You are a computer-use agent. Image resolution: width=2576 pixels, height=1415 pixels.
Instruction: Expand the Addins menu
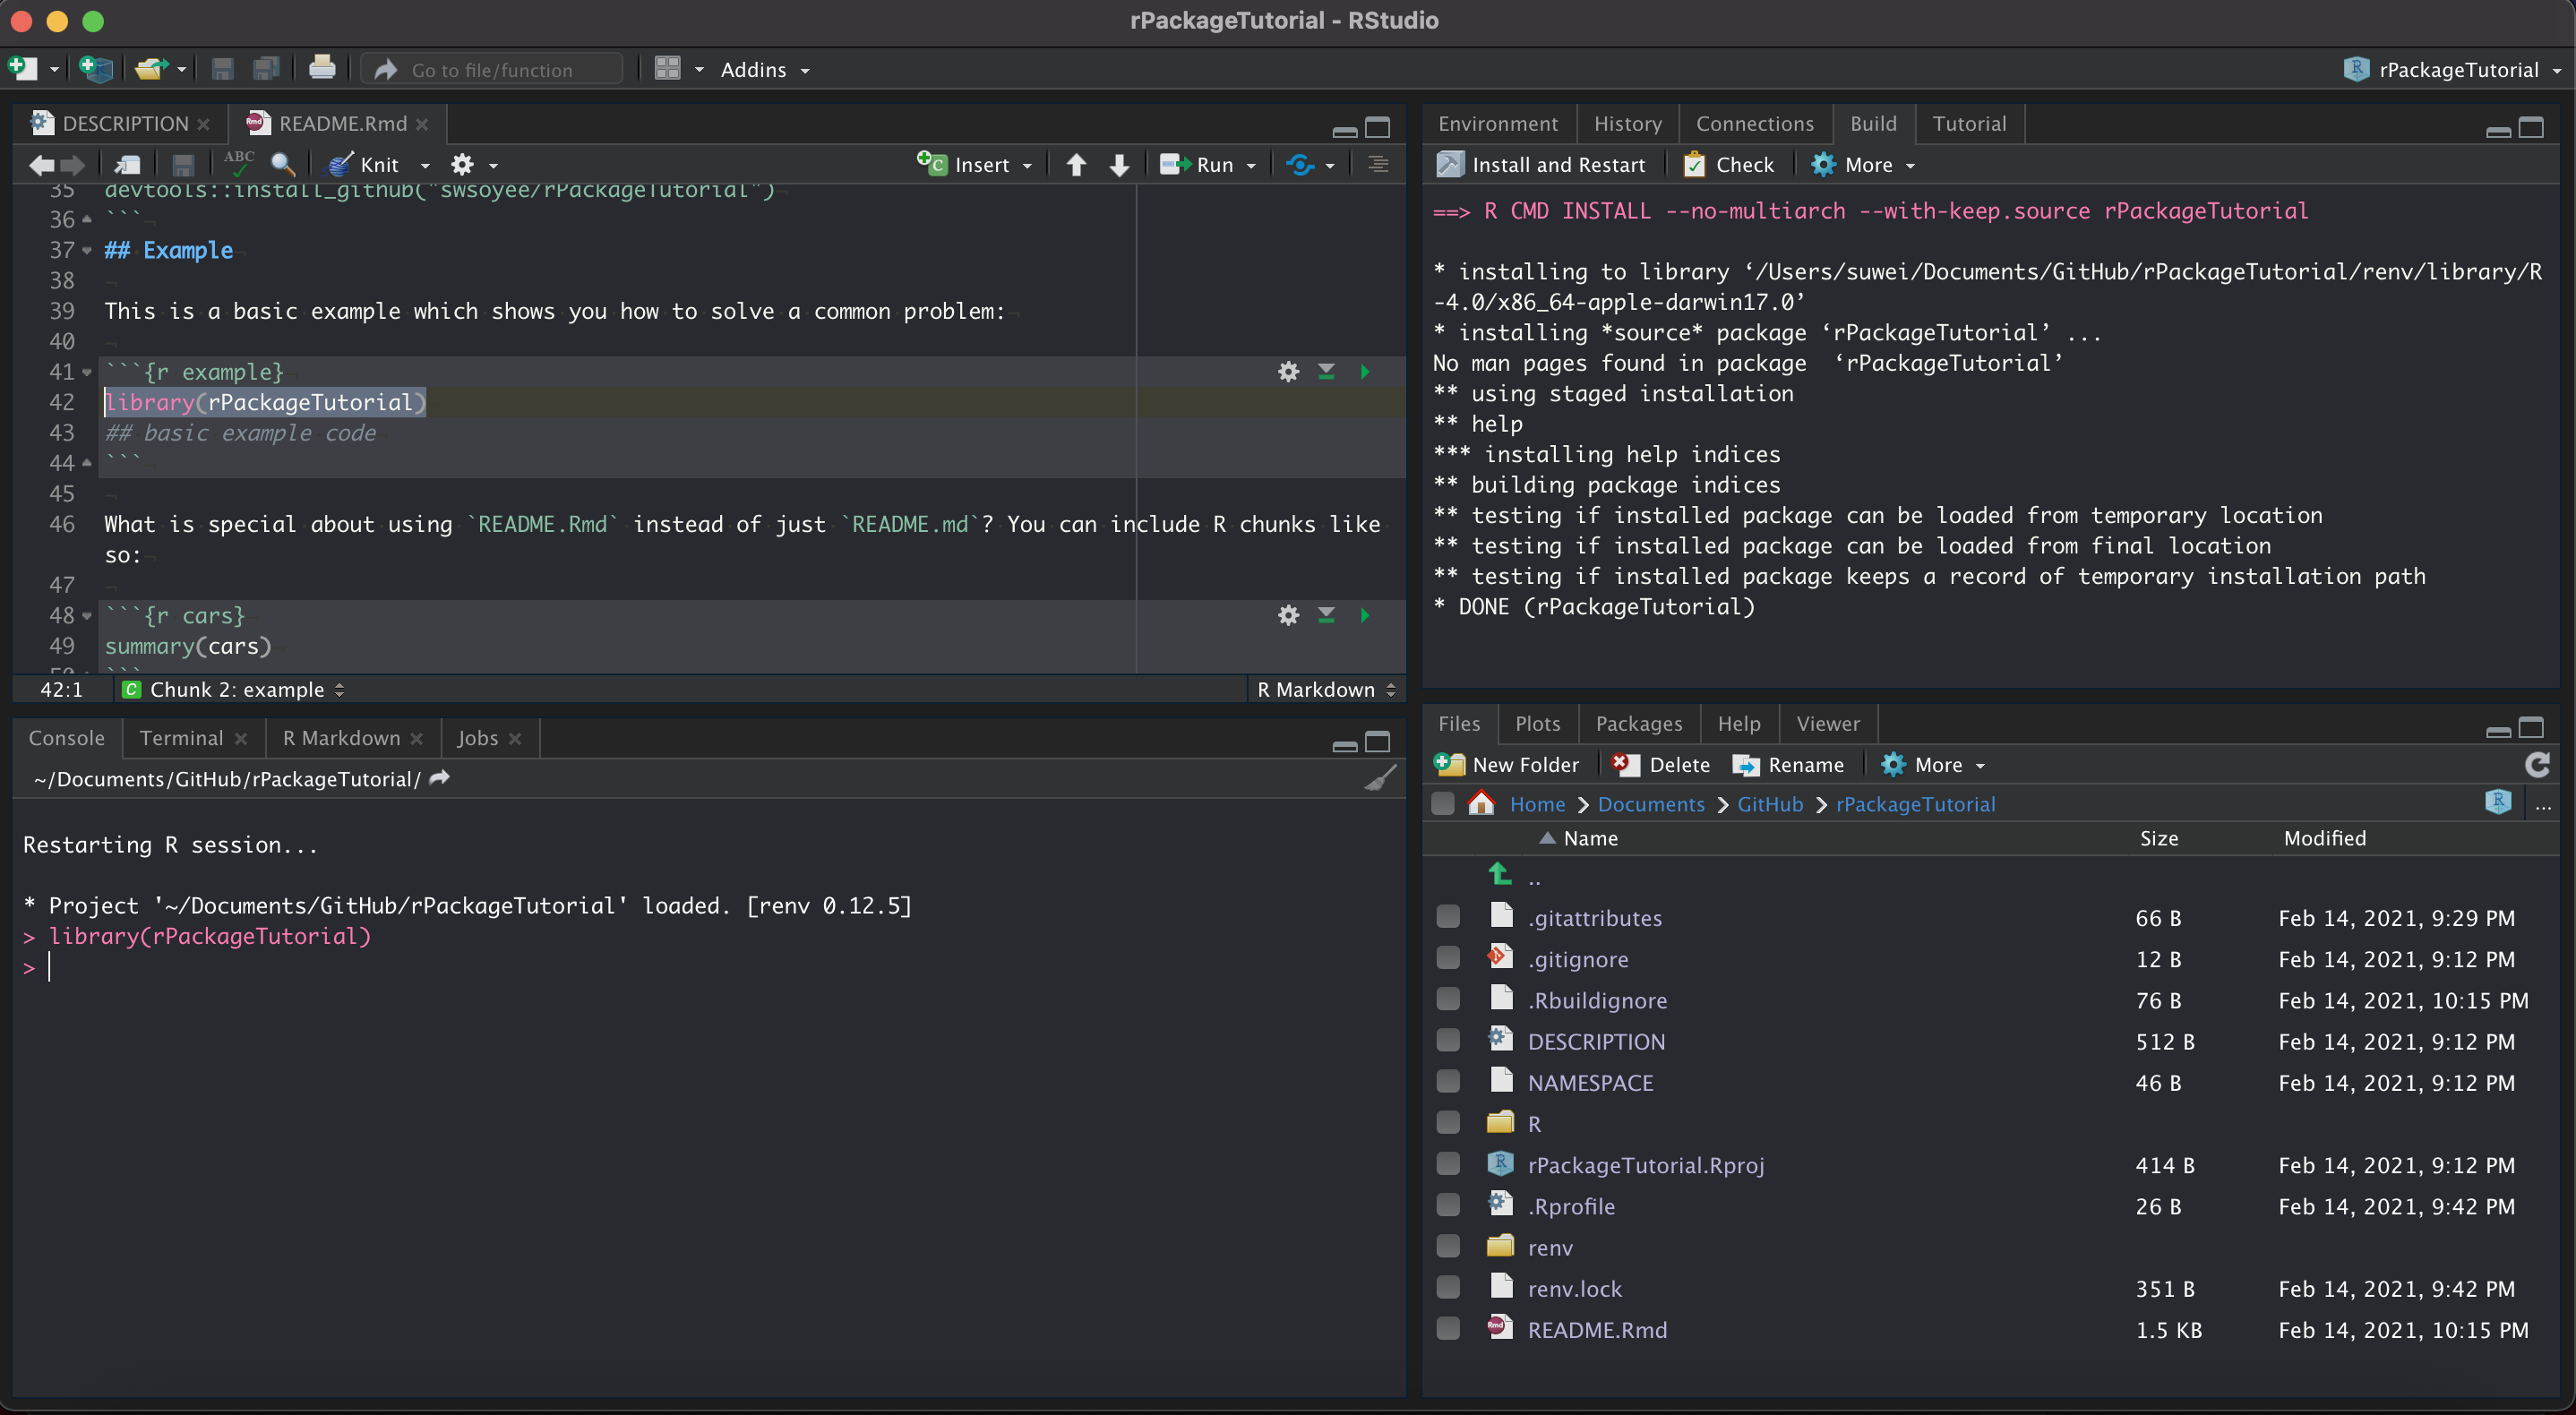764,70
